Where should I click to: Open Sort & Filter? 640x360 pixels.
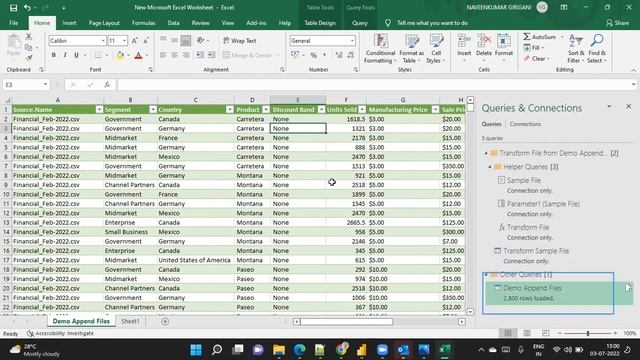pos(576,49)
